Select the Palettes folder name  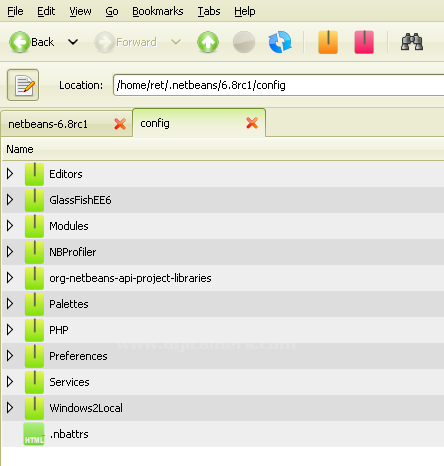tap(69, 304)
